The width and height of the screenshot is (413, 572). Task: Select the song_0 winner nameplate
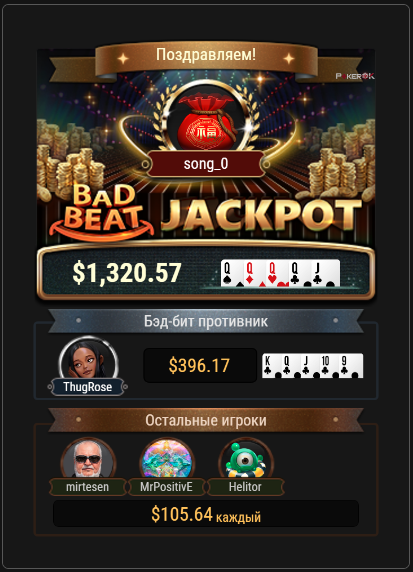pos(206,164)
